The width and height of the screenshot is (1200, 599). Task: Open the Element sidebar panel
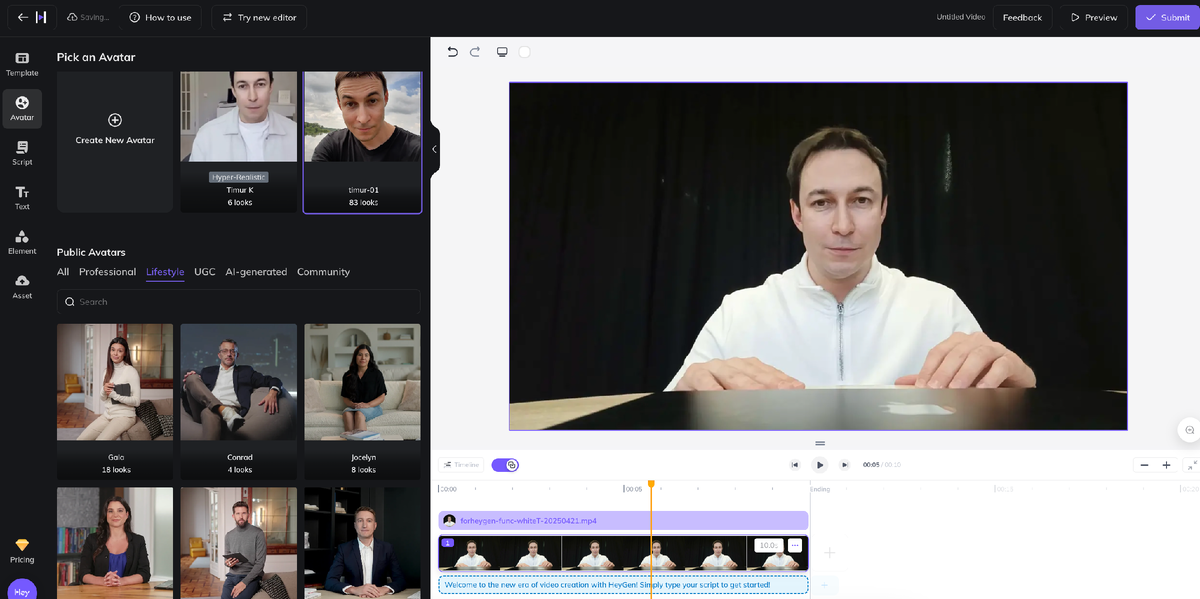22,242
